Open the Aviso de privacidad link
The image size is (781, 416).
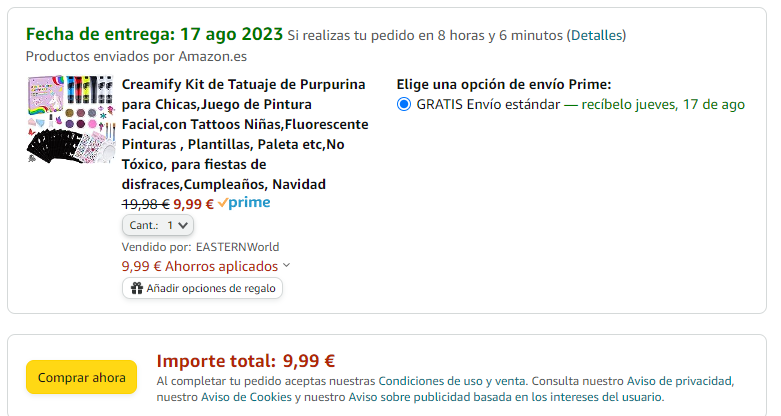679,381
